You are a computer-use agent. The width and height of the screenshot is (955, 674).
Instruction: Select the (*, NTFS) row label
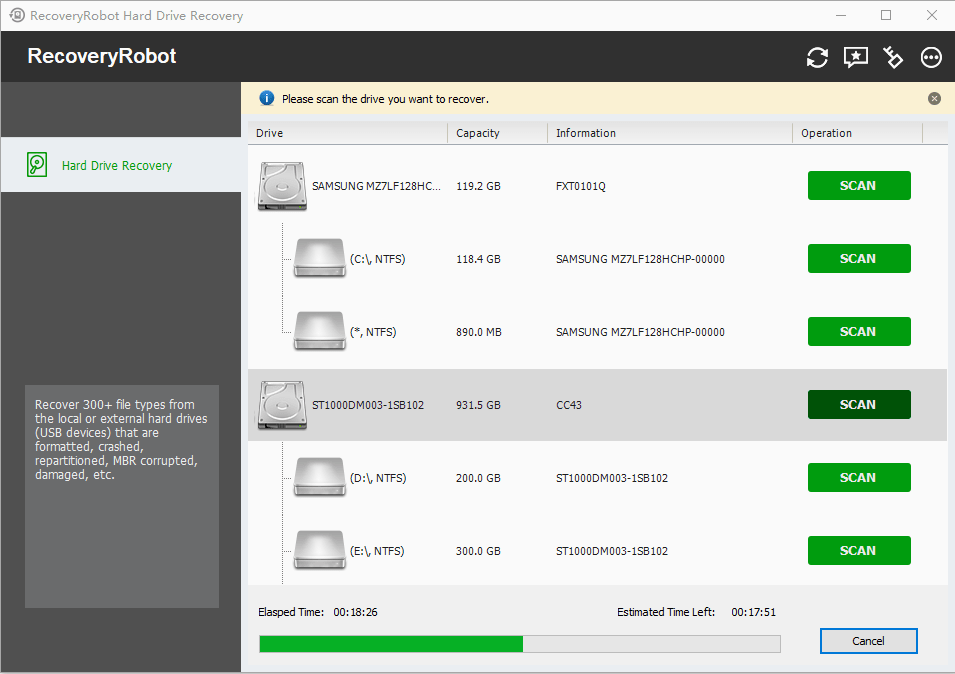click(373, 332)
